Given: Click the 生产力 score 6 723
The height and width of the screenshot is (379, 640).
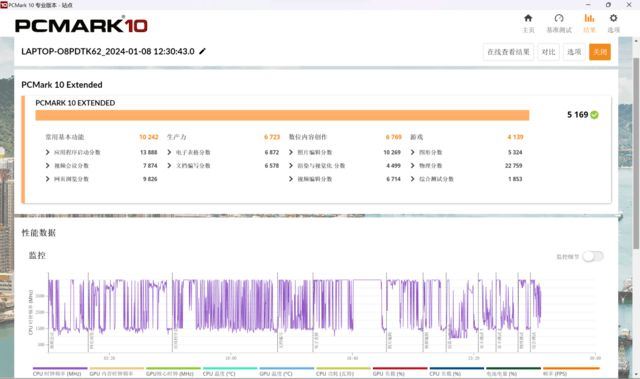Looking at the screenshot, I should (272, 137).
